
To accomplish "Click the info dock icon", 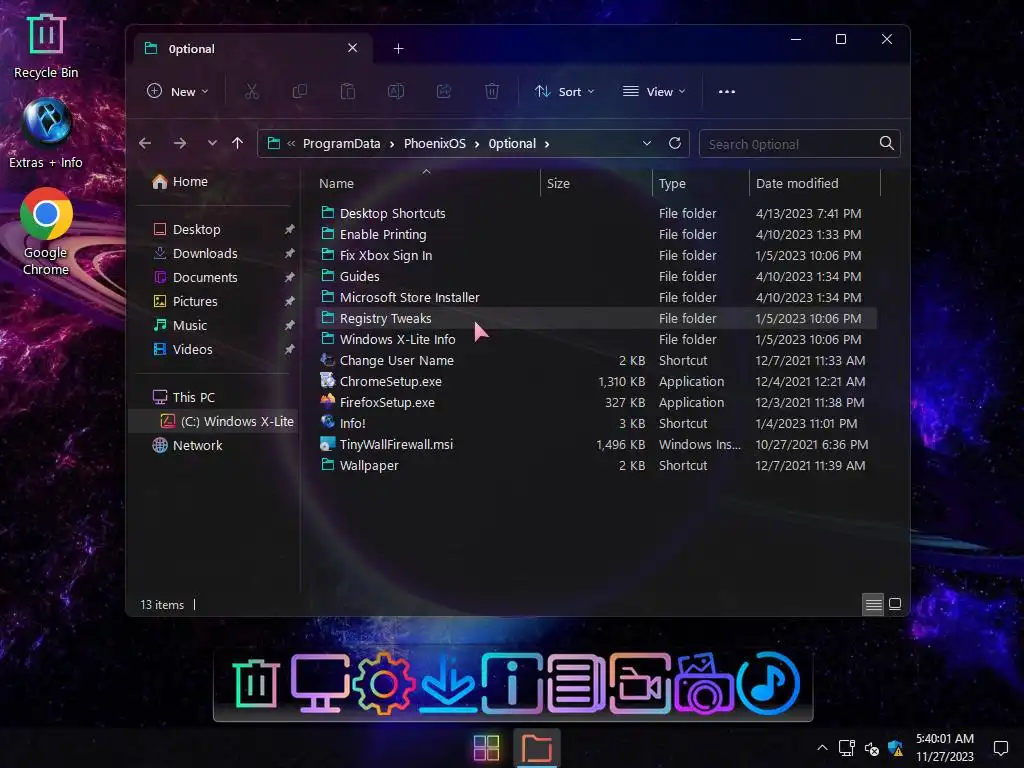I will click(513, 683).
